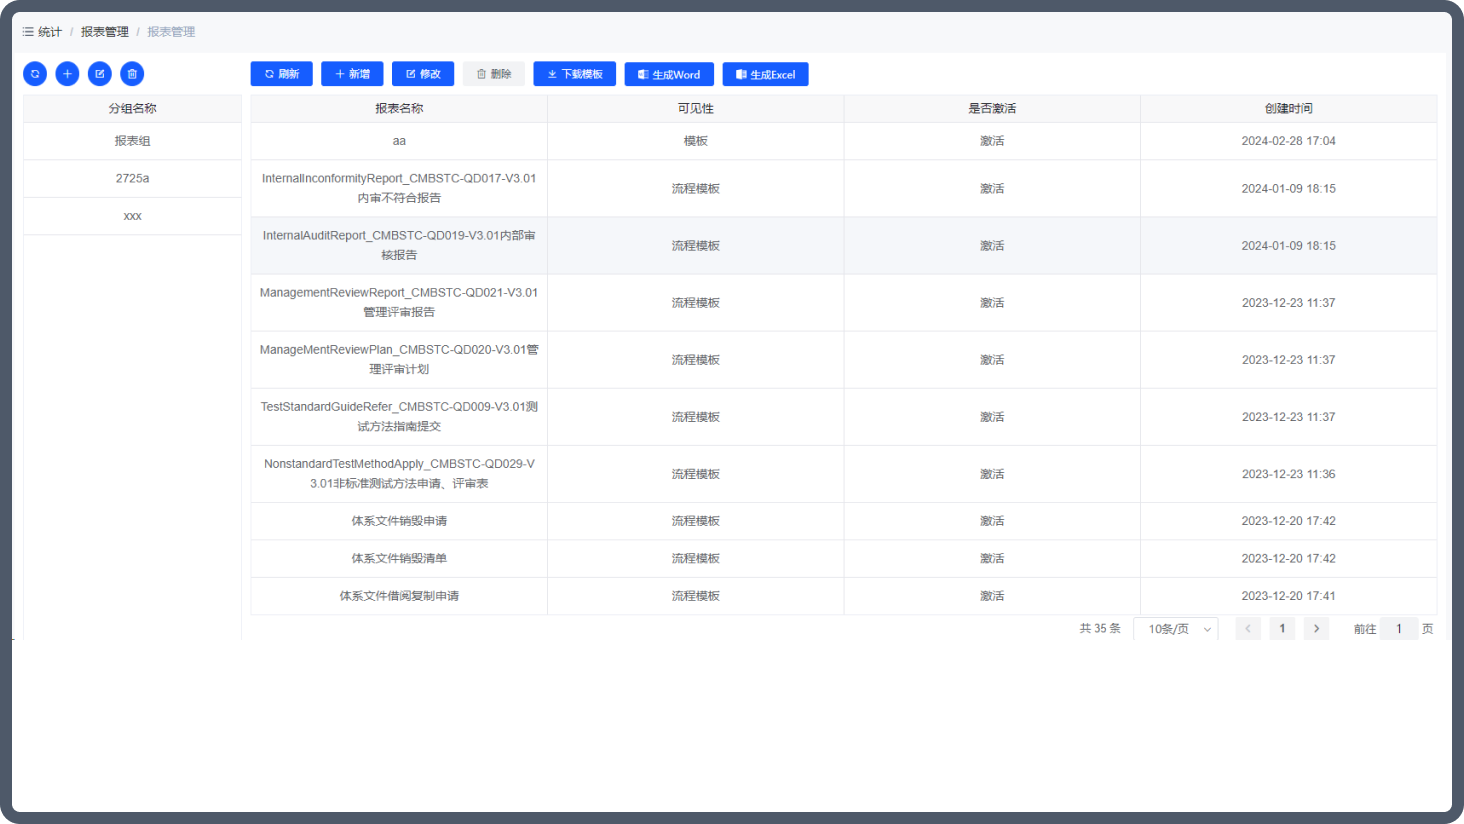Select the 2725a group row

[x=132, y=179]
